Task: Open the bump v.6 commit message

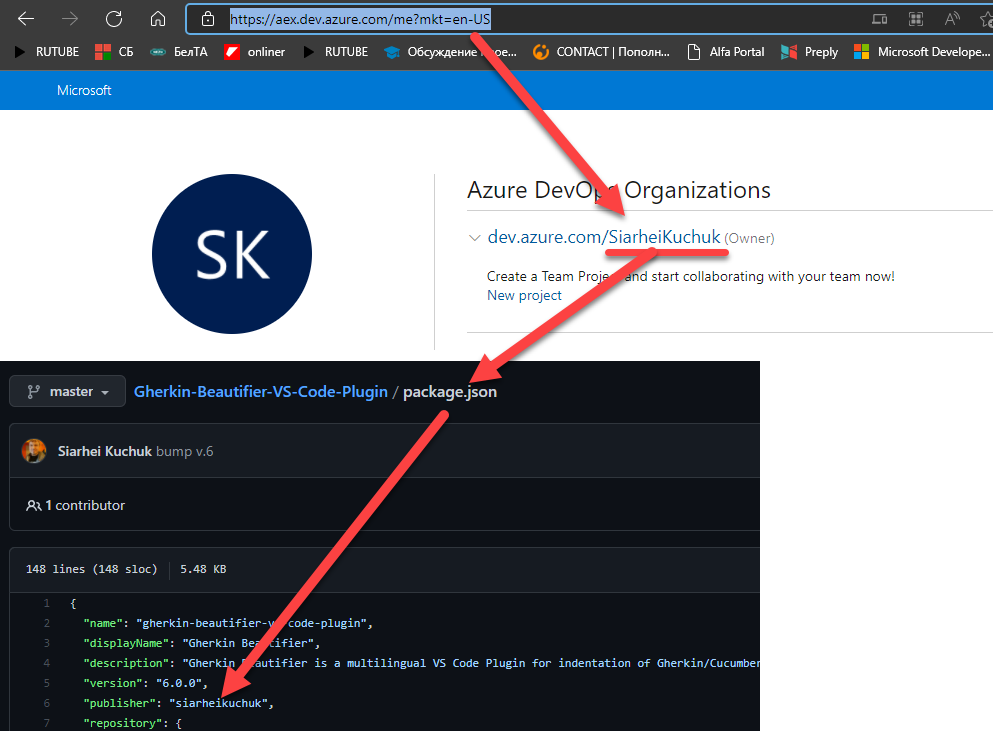Action: click(184, 451)
